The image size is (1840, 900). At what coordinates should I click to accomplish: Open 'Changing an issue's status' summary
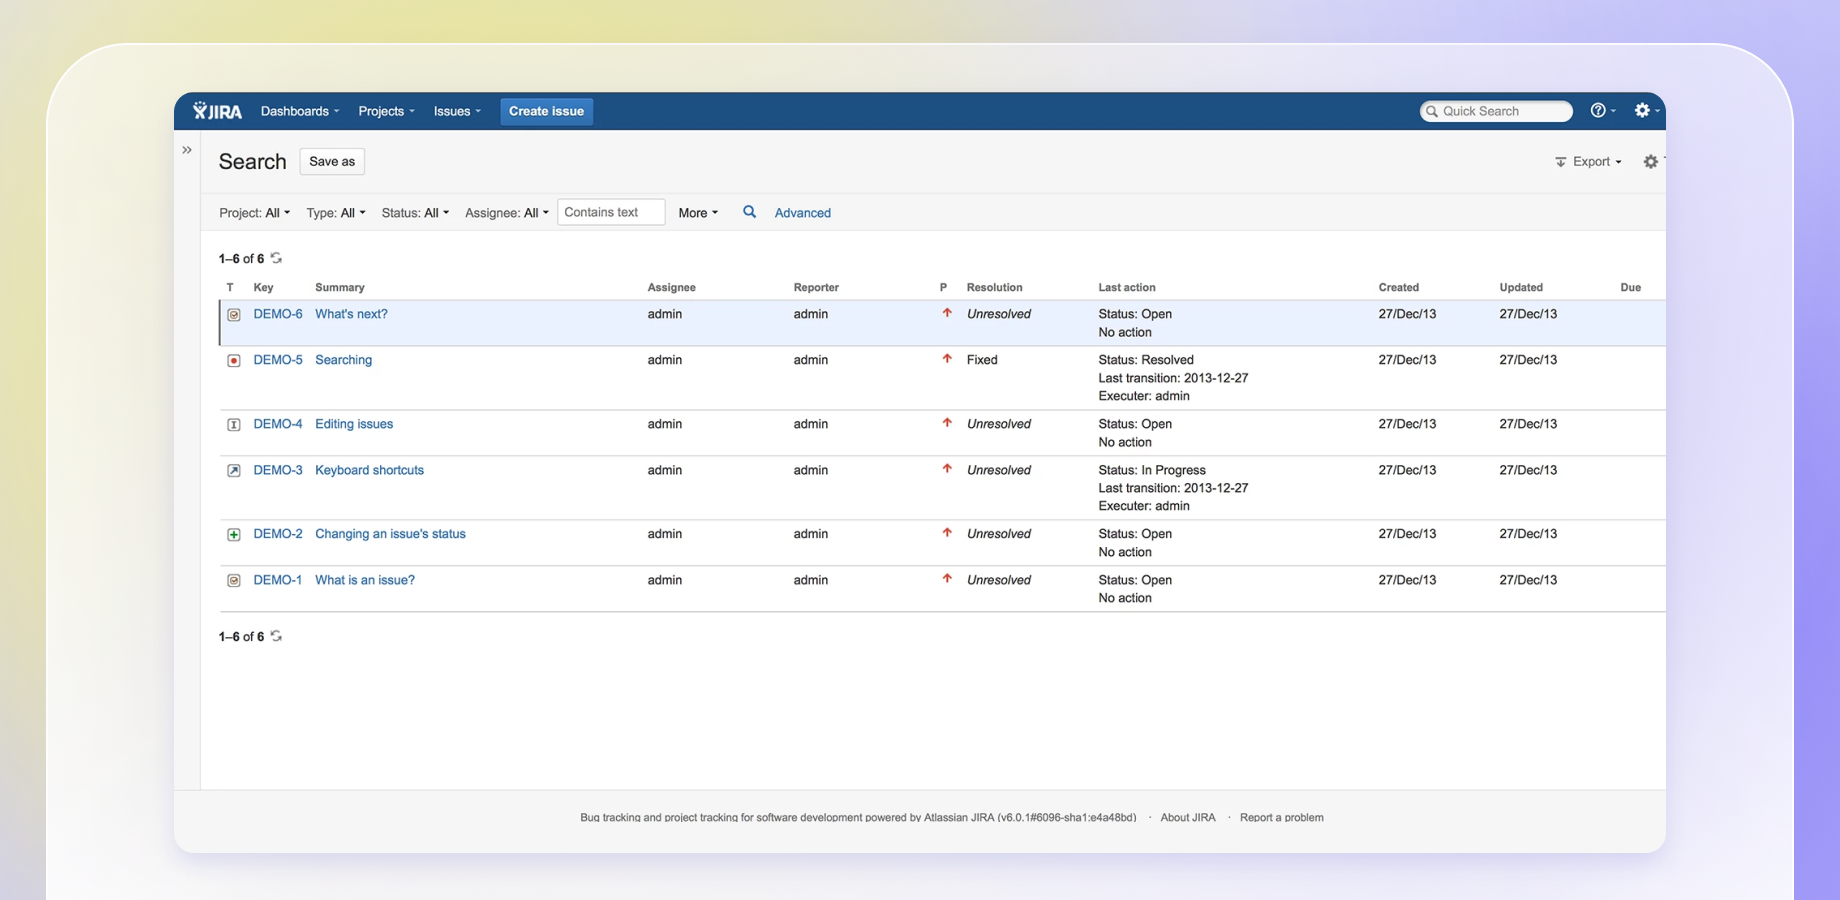coord(390,534)
